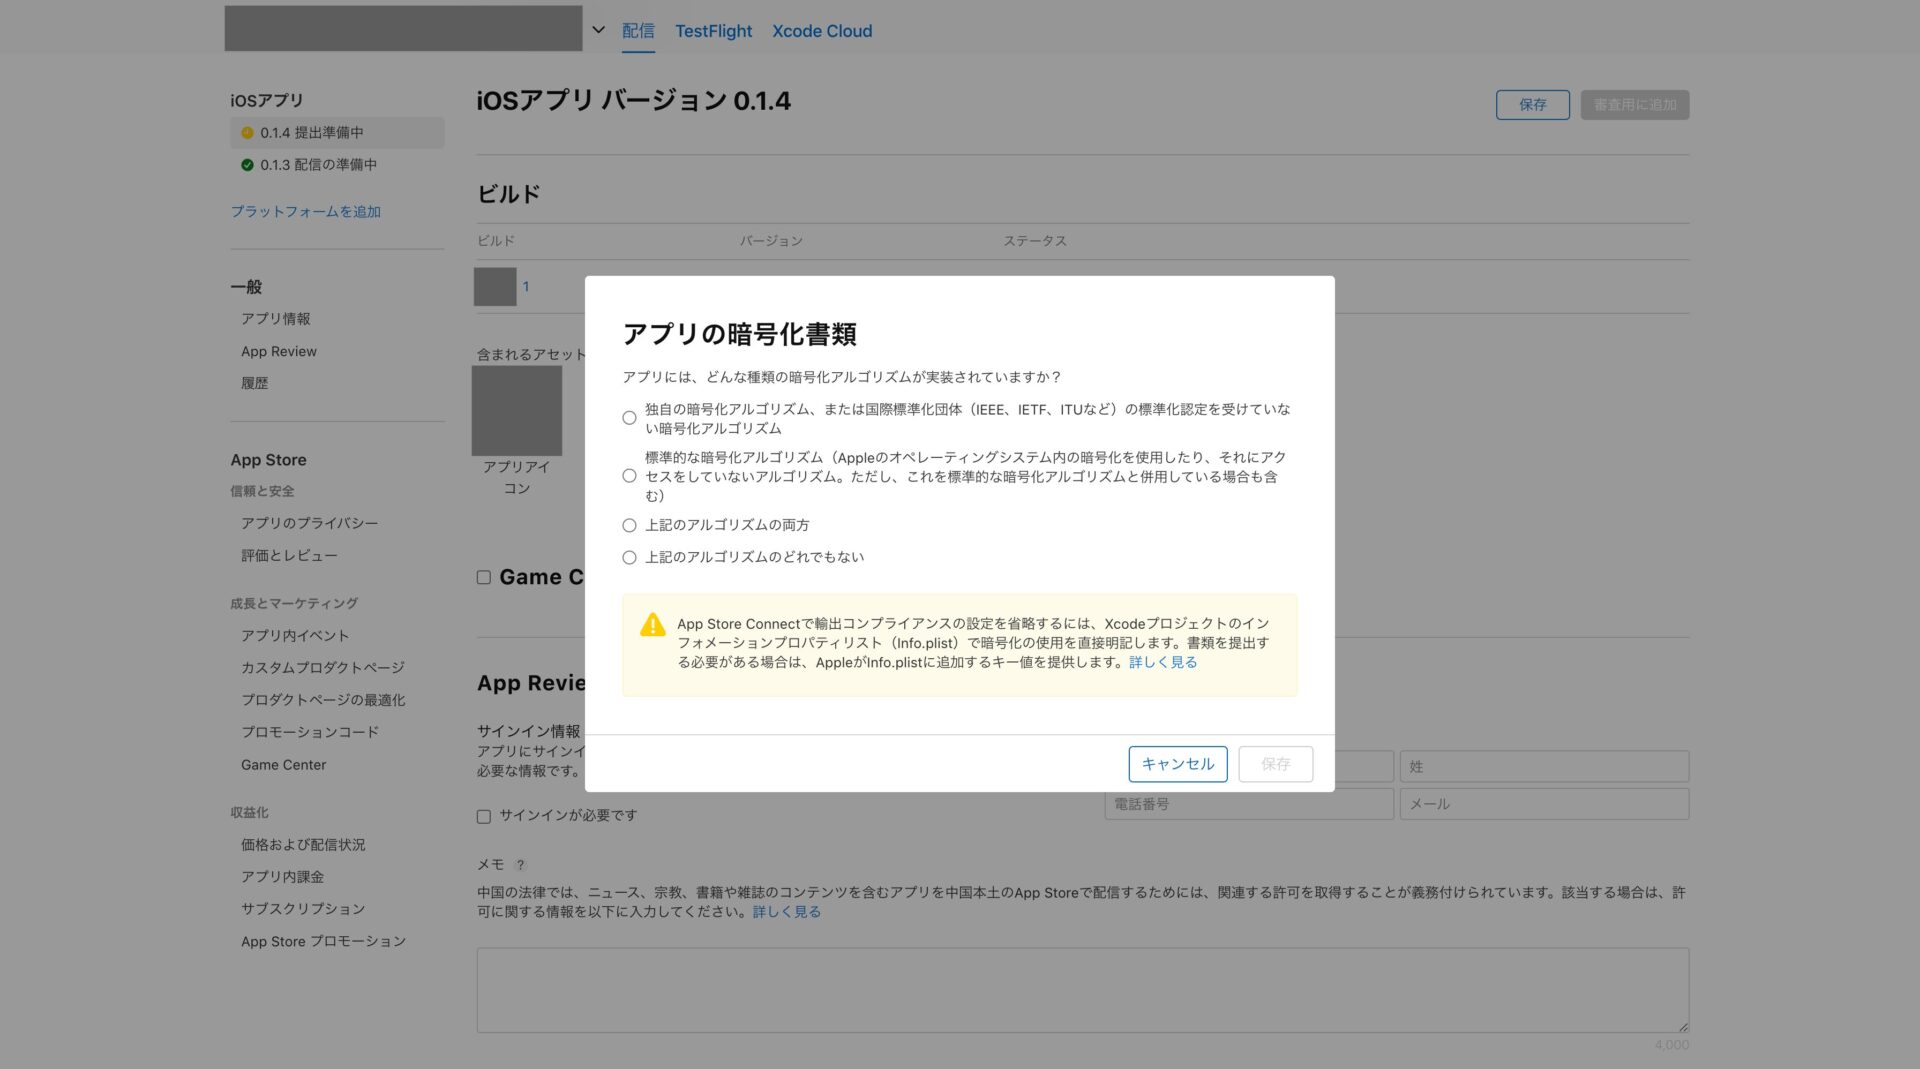Select proprietary encryption algorithm radio option
1920x1069 pixels.
[x=629, y=418]
